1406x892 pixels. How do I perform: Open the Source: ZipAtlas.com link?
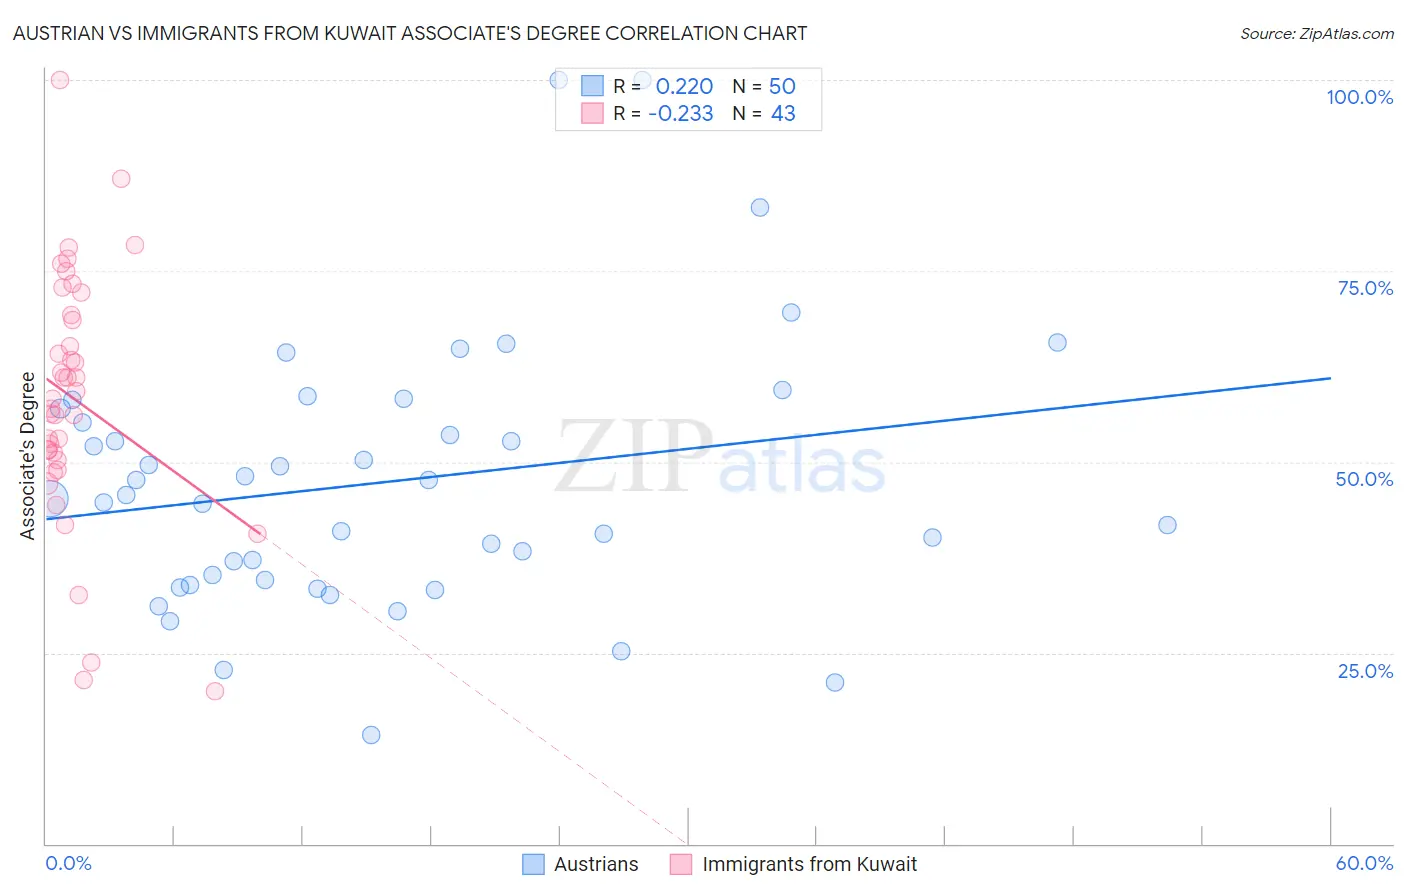click(1317, 33)
